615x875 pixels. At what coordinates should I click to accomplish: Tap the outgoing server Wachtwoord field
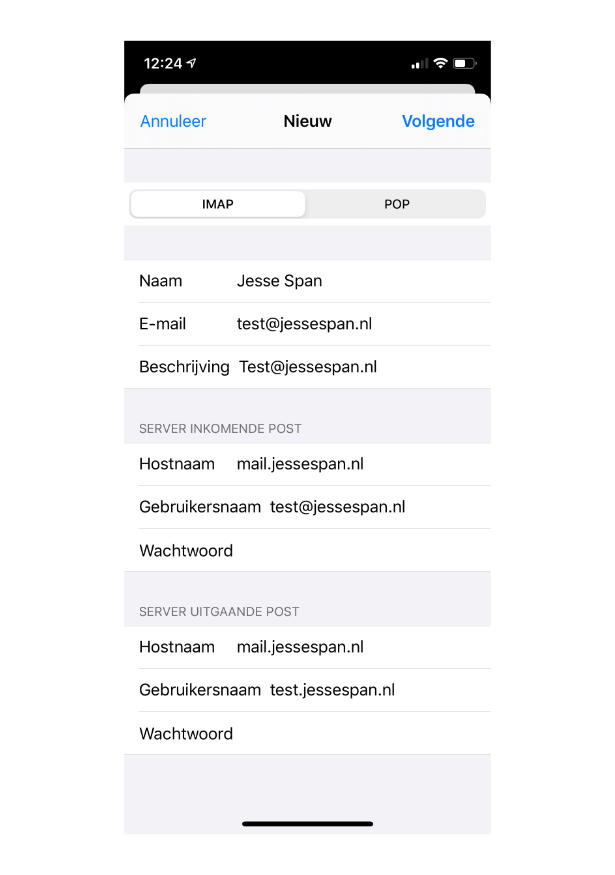pyautogui.click(x=308, y=734)
